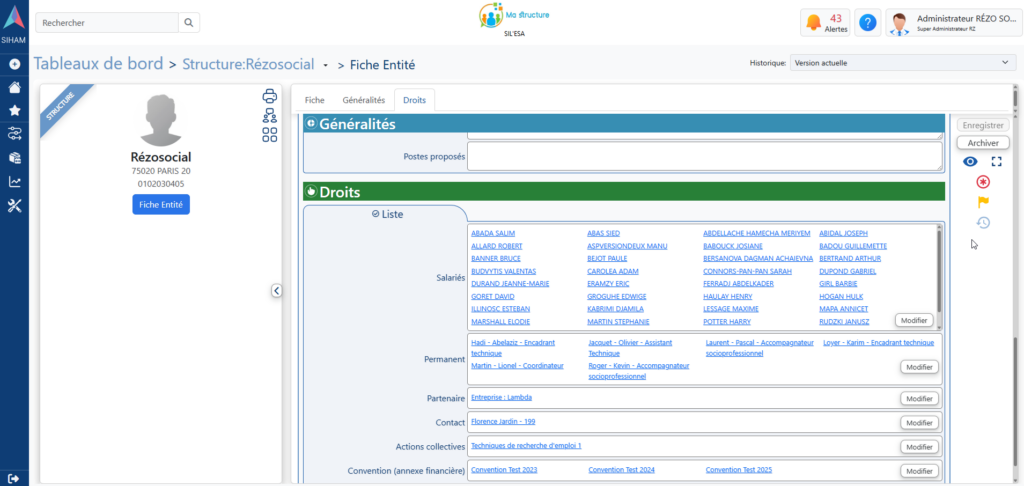Collapse the Généralités section header
Image resolution: width=1024 pixels, height=486 pixels.
click(311, 125)
